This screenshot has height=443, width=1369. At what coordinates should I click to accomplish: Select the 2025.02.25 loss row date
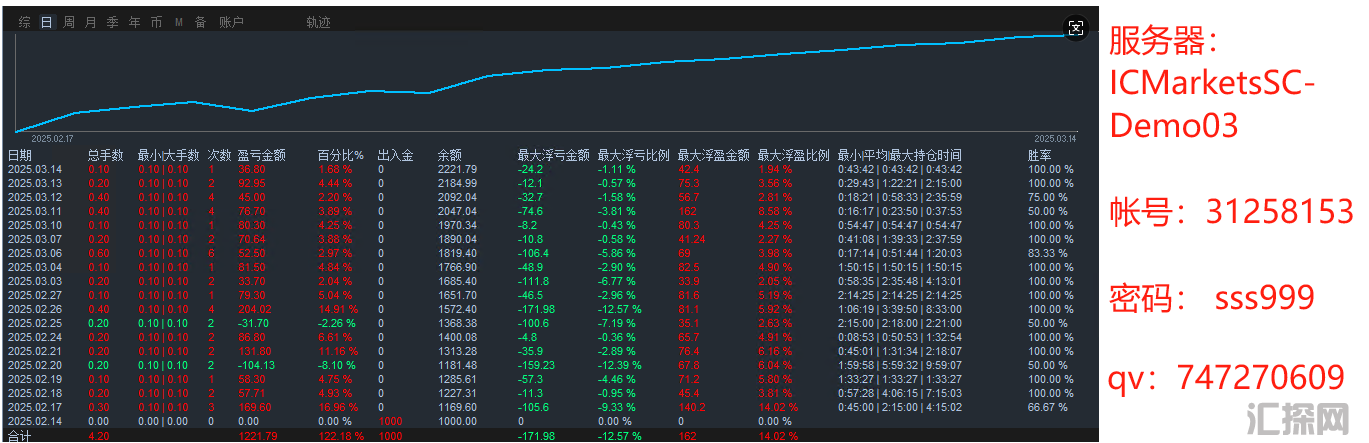(34, 323)
